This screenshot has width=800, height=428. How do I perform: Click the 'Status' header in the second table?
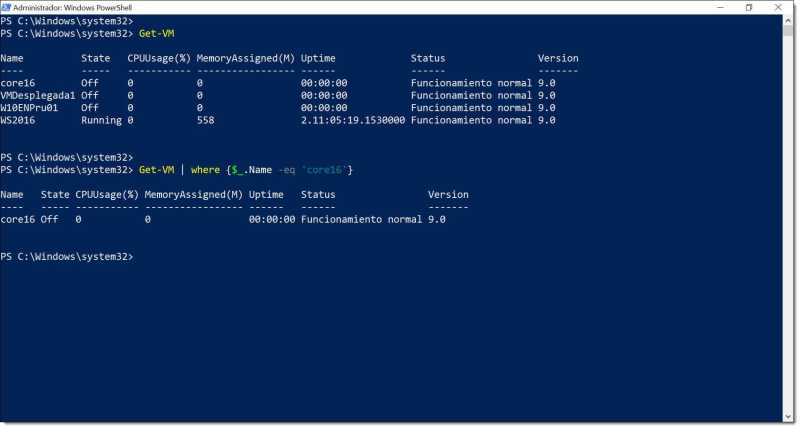[x=318, y=194]
